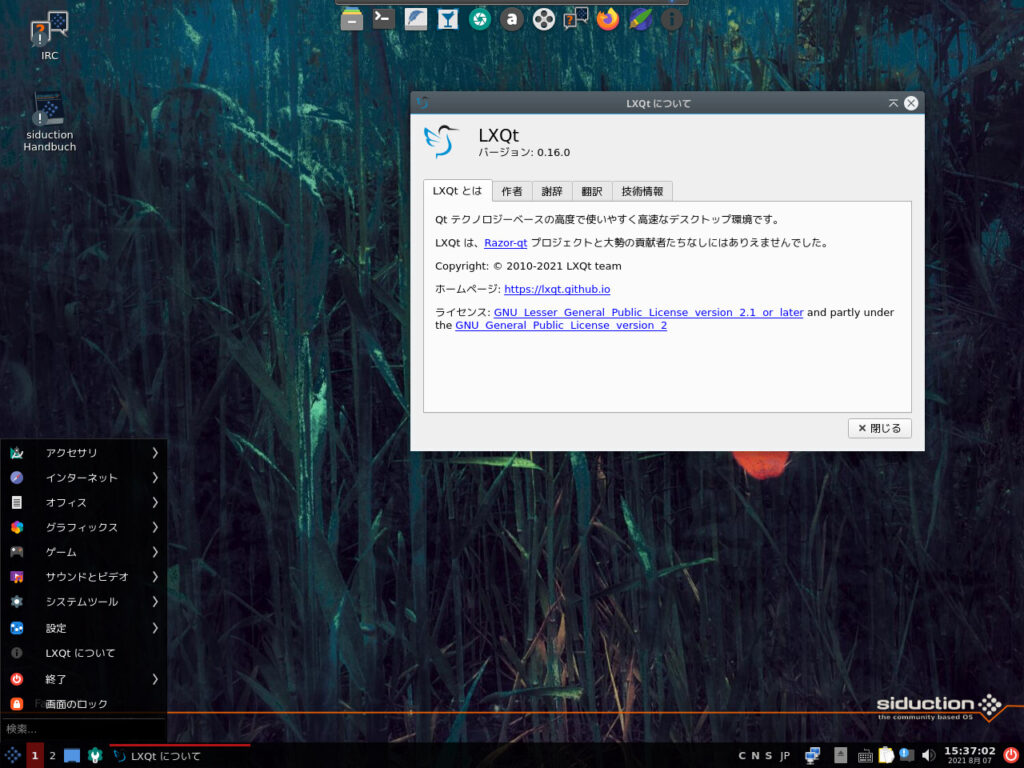Switch to the 翻訳 tab

[591, 190]
